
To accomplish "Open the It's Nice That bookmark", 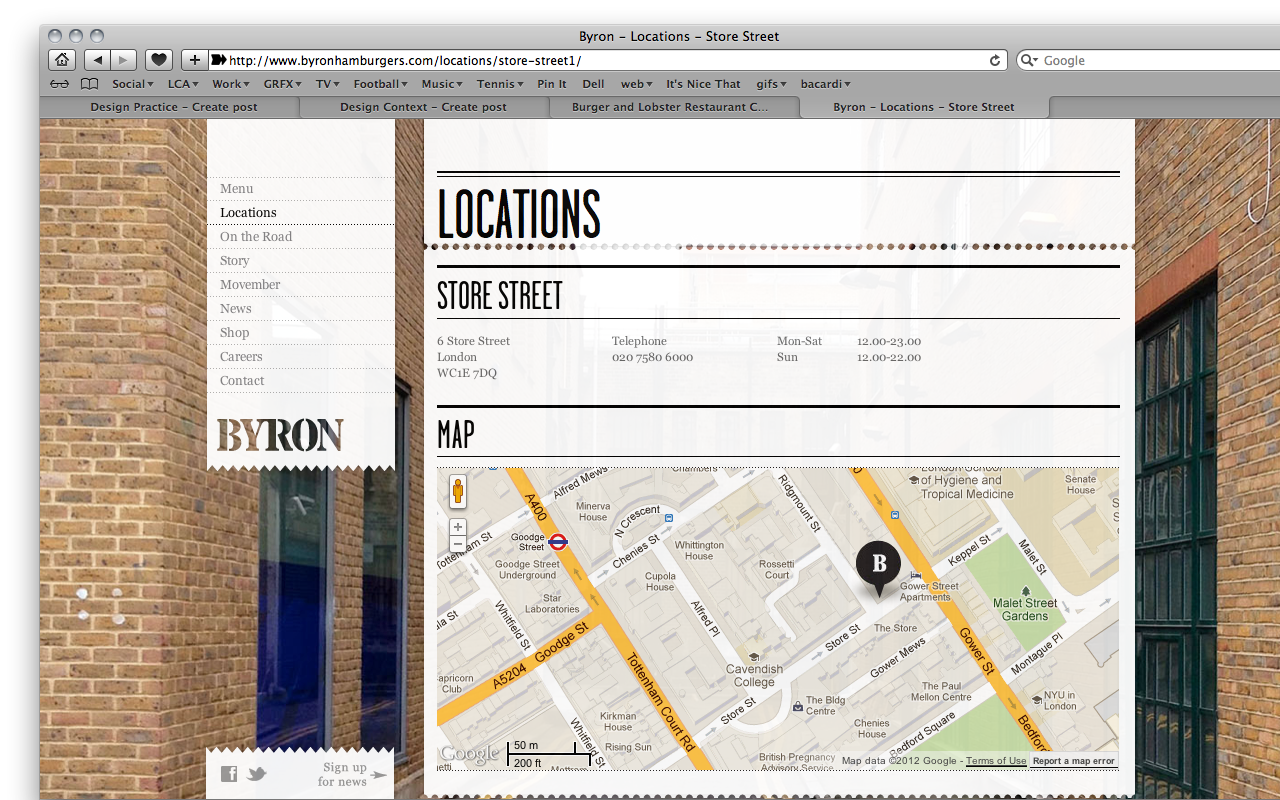I will (704, 84).
